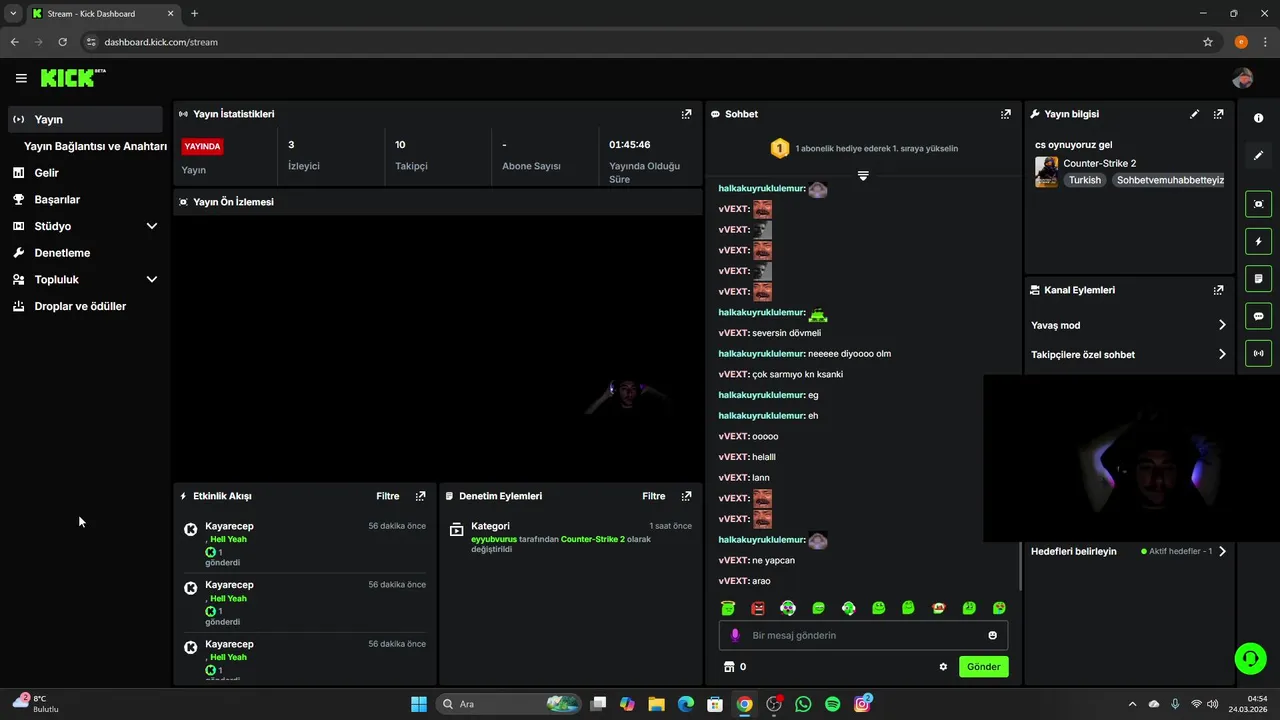Open WhatsApp from the taskbar
This screenshot has height=720, width=1280.
pyautogui.click(x=803, y=704)
